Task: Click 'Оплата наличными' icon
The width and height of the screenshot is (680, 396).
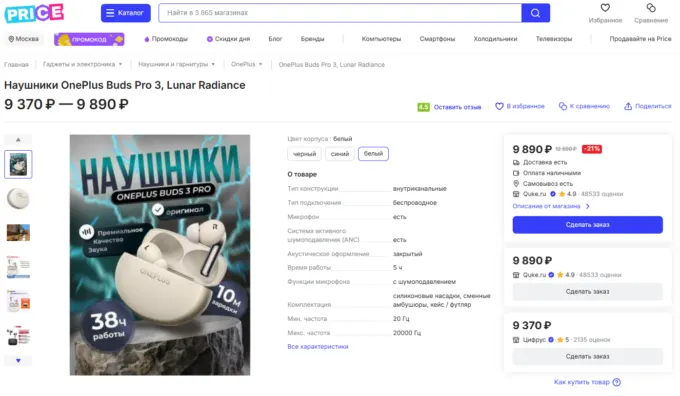Action: coord(516,173)
